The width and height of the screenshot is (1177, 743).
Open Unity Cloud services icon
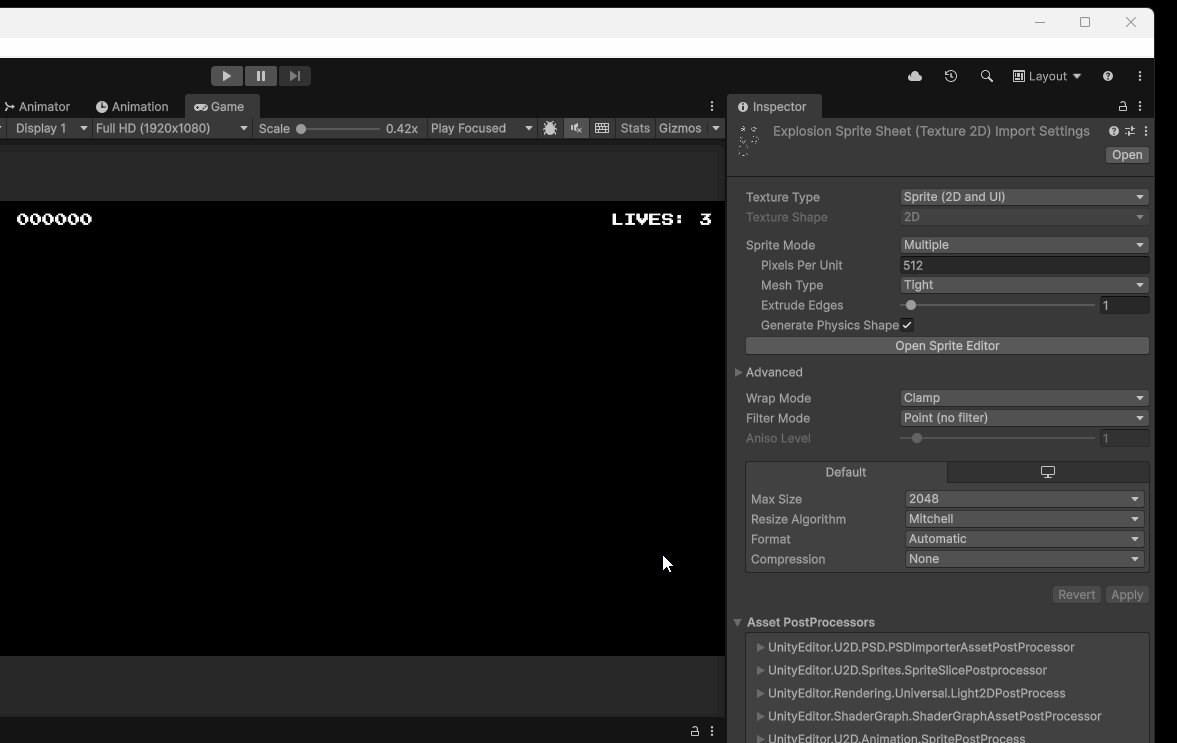[915, 76]
